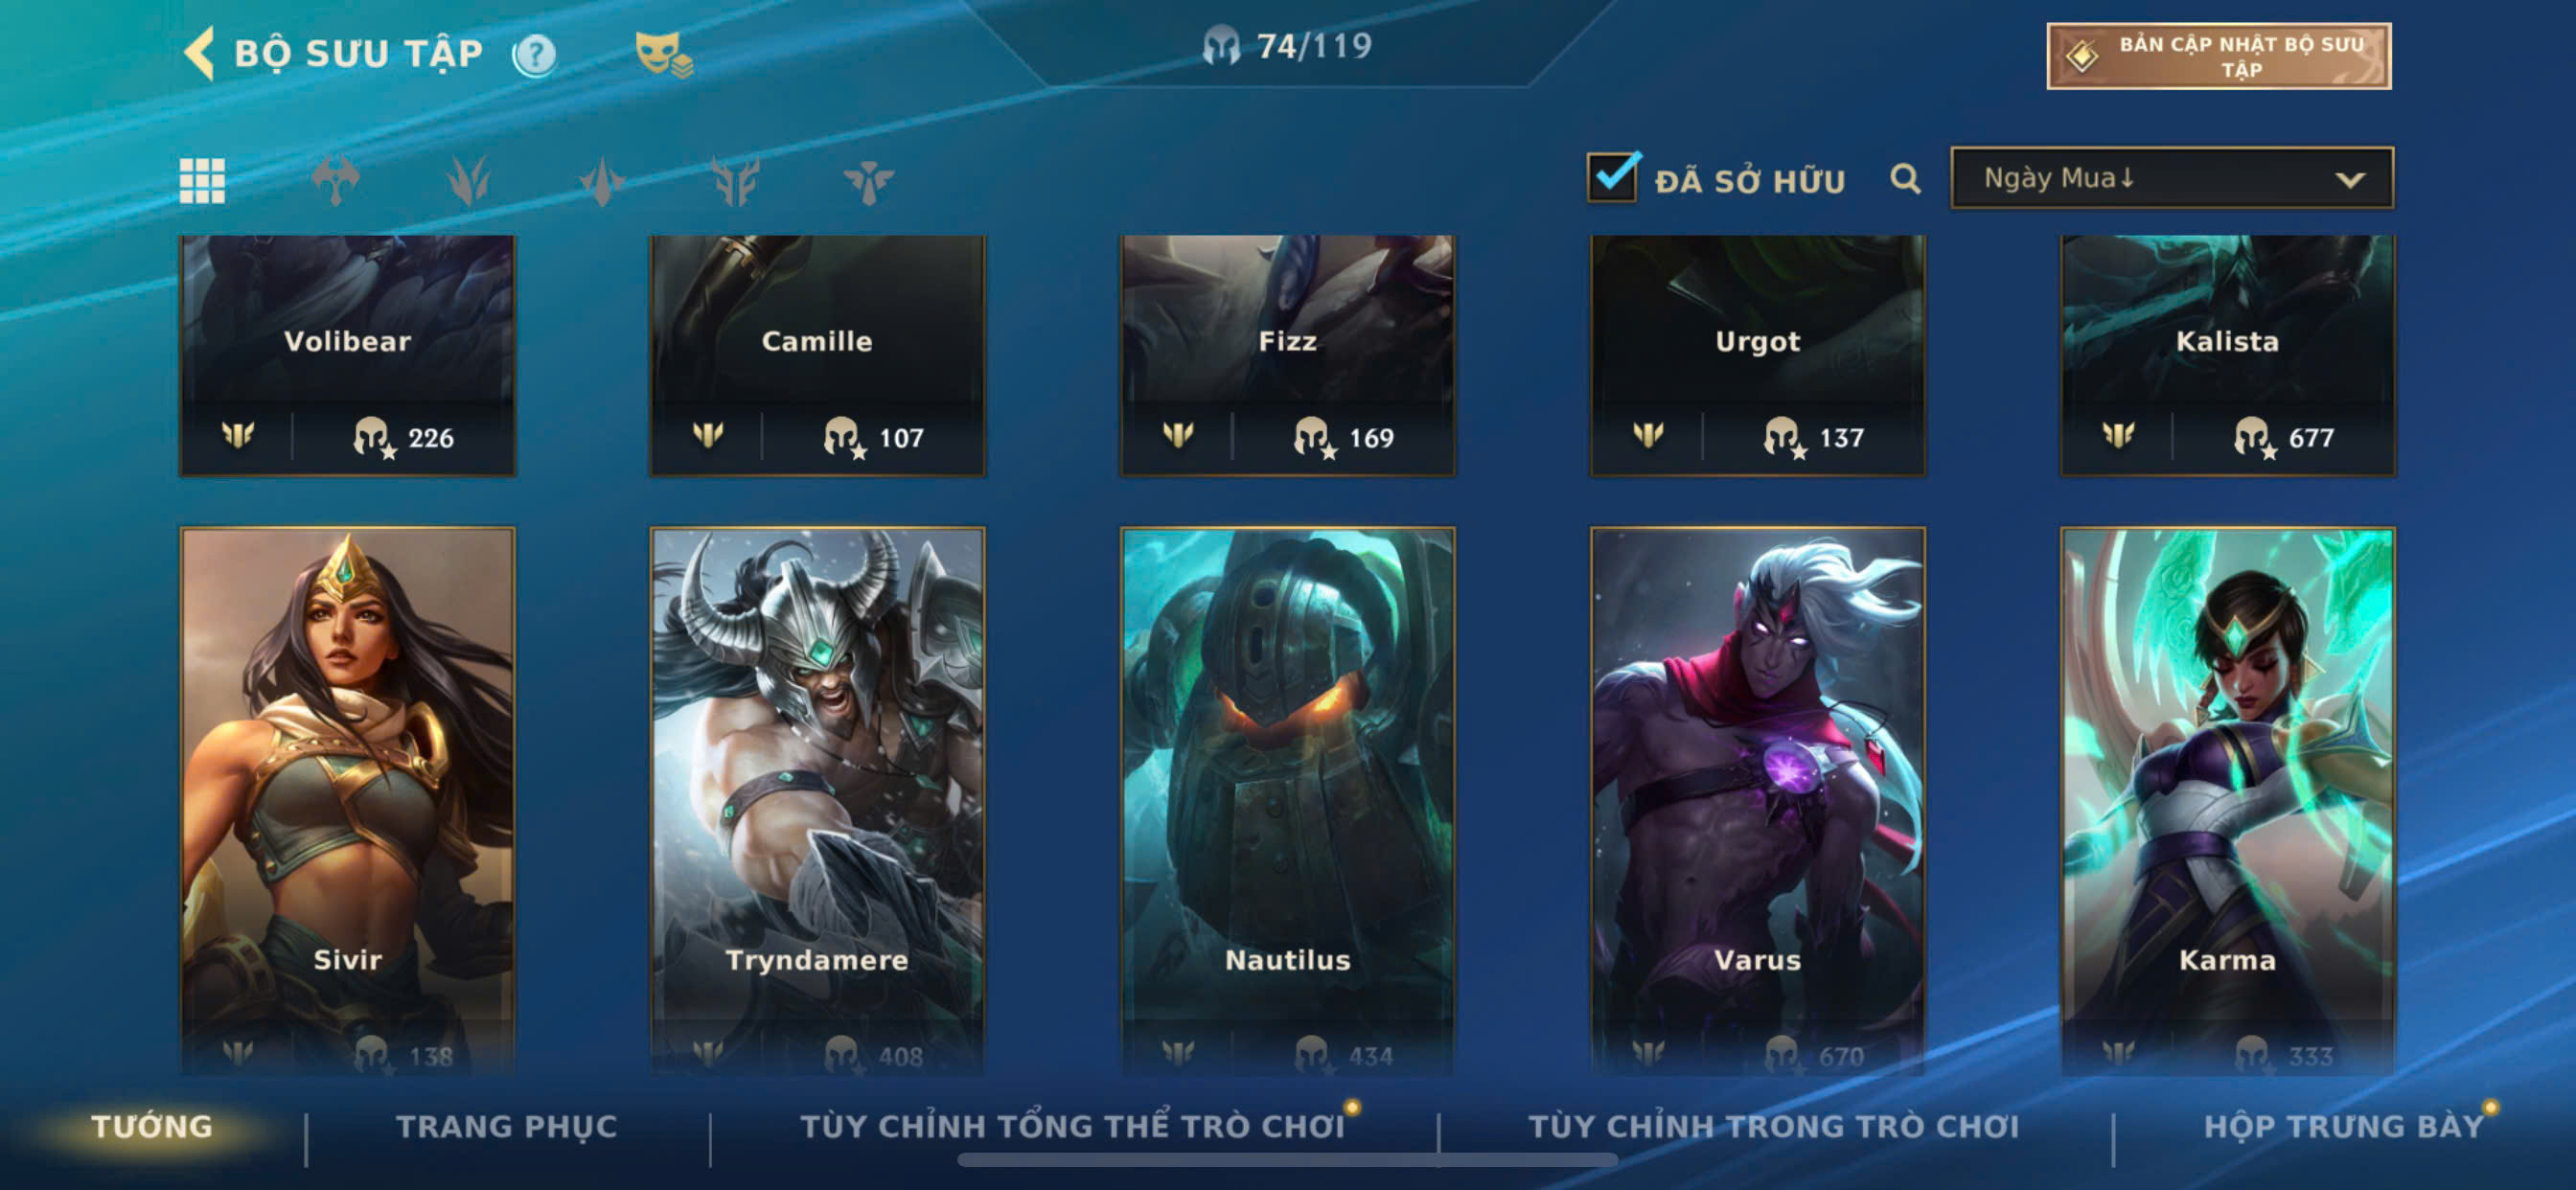2576x1190 pixels.
Task: Filter champions by the fourth role emblem
Action: (735, 180)
